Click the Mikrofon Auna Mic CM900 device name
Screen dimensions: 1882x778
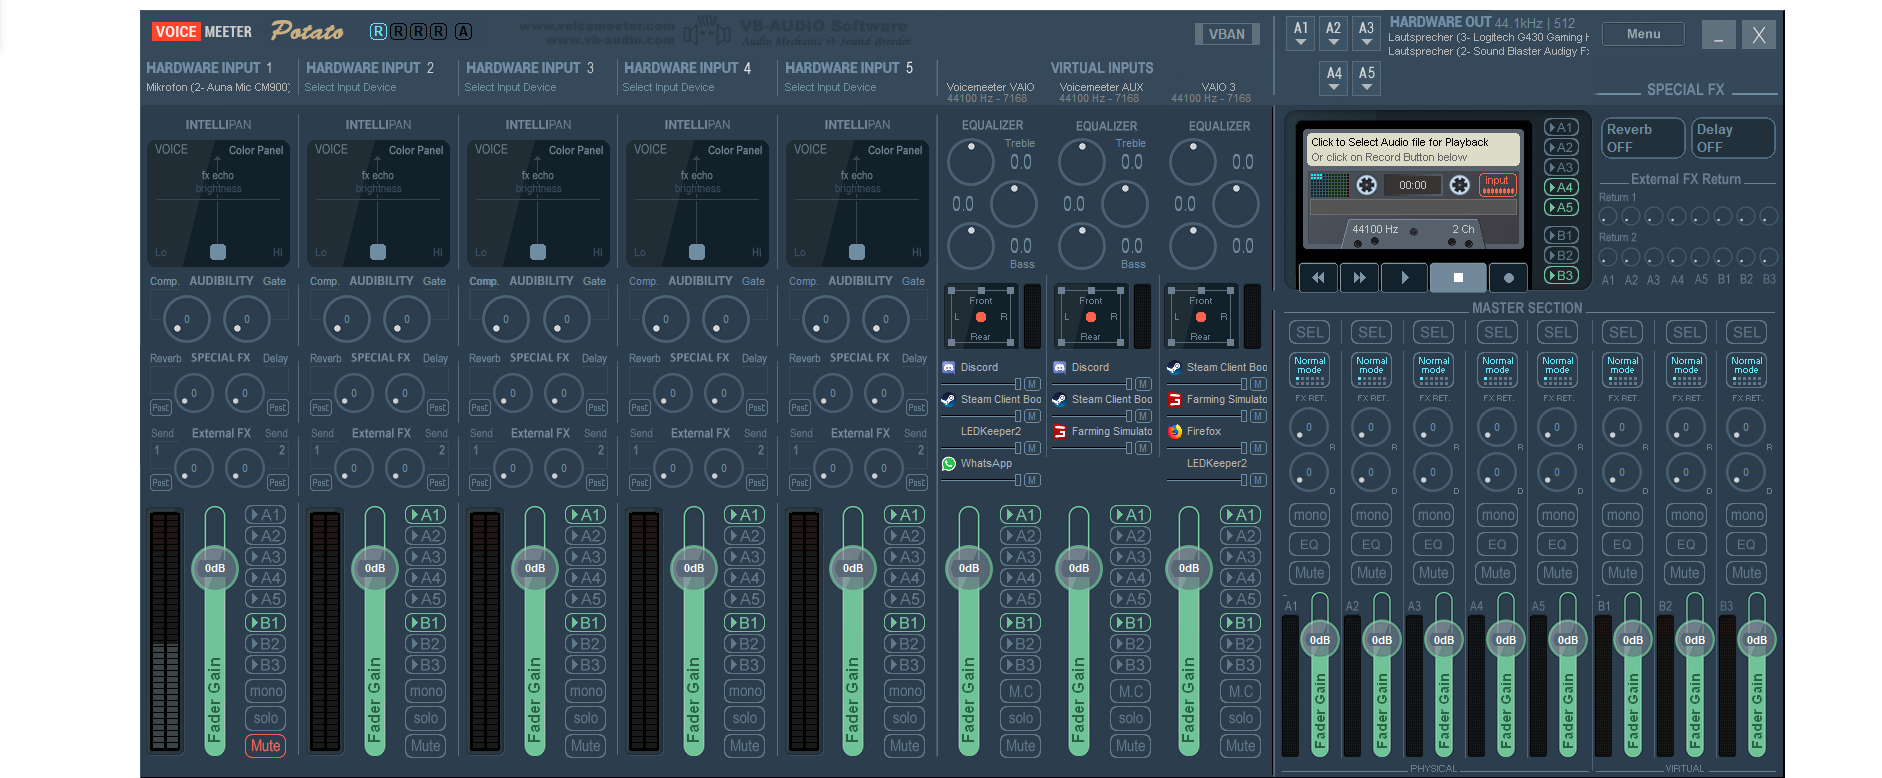point(218,87)
